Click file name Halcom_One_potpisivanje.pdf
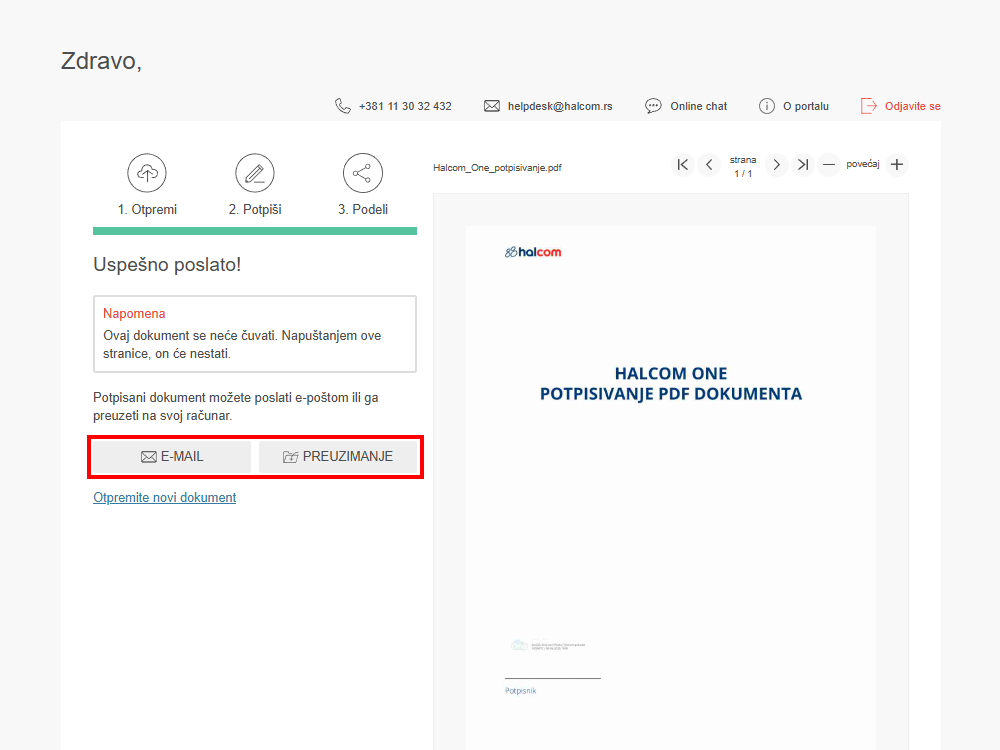 pos(497,168)
